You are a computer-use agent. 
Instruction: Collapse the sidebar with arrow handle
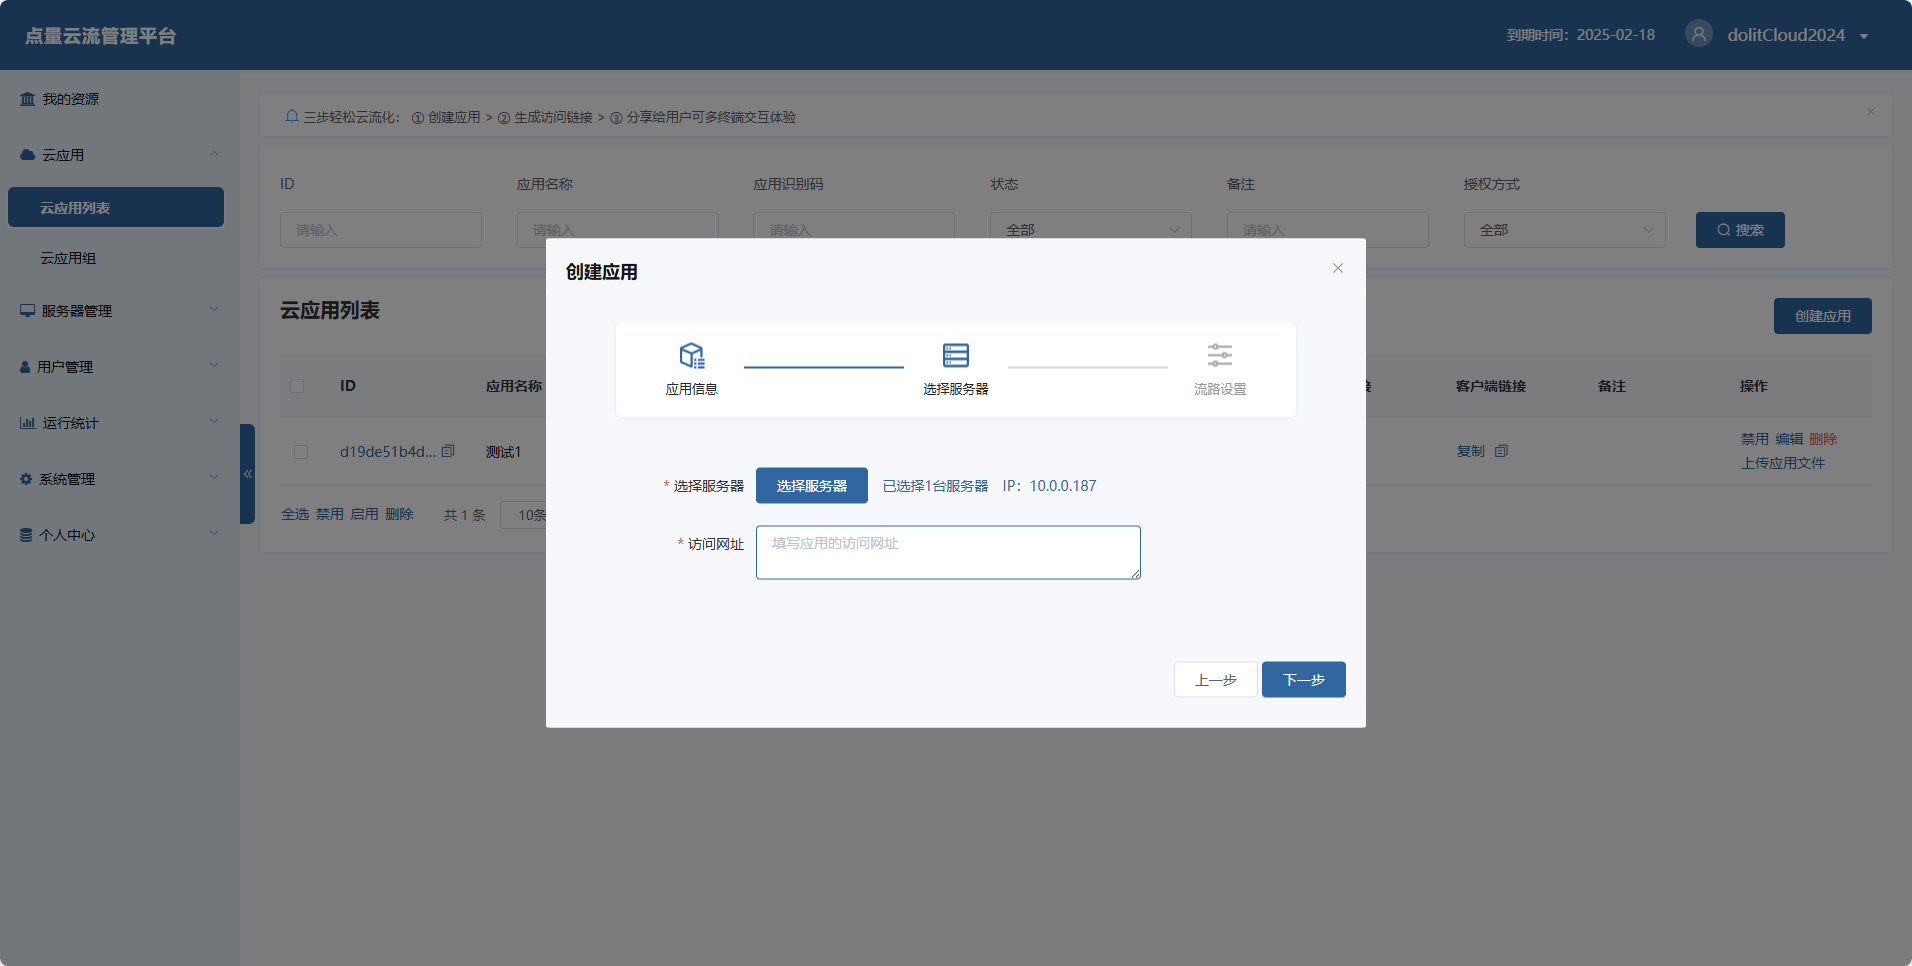click(x=247, y=474)
